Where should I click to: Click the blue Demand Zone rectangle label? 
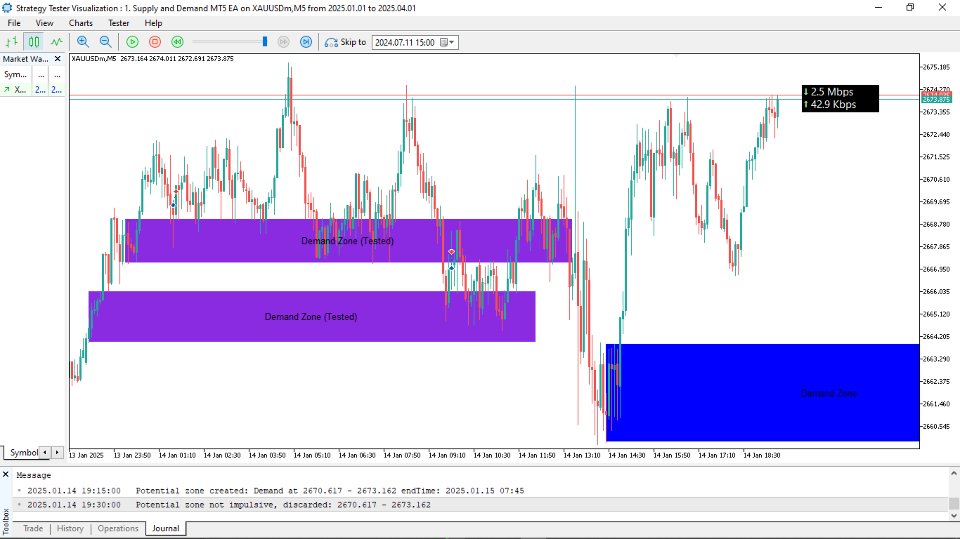(x=829, y=393)
